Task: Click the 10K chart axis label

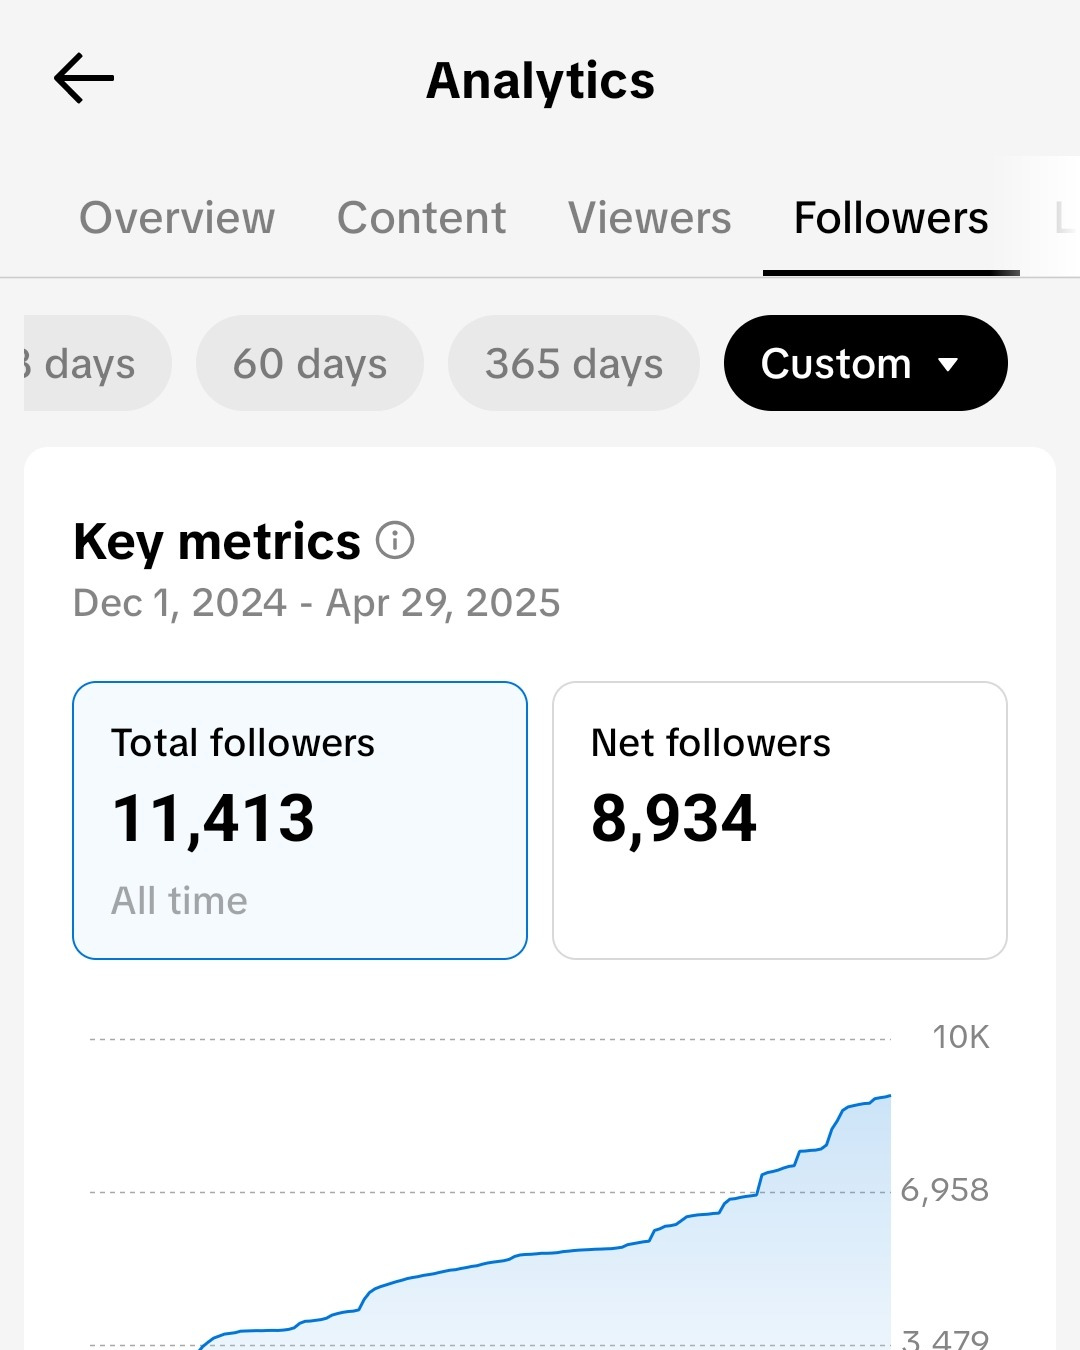Action: tap(961, 1037)
